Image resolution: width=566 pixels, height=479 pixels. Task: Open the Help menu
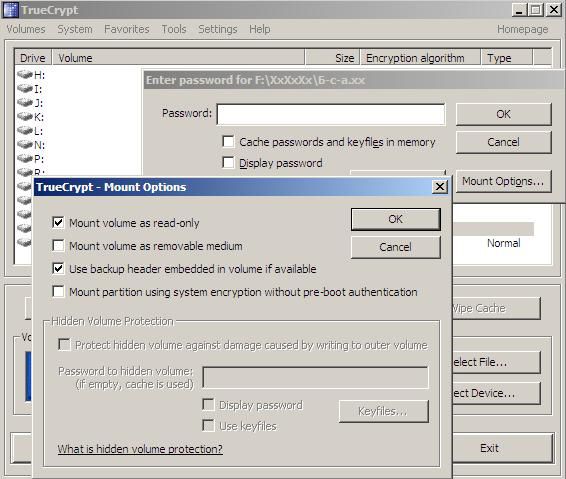point(260,29)
